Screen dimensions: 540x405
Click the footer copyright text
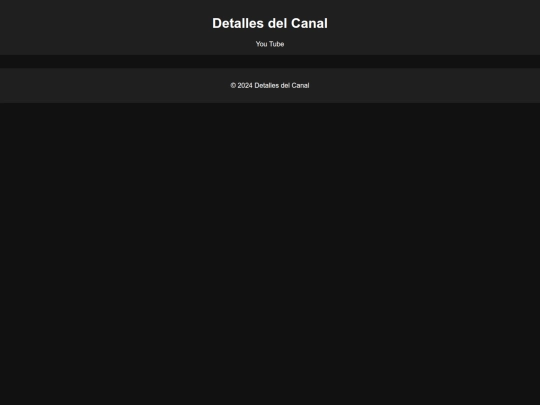pyautogui.click(x=270, y=85)
